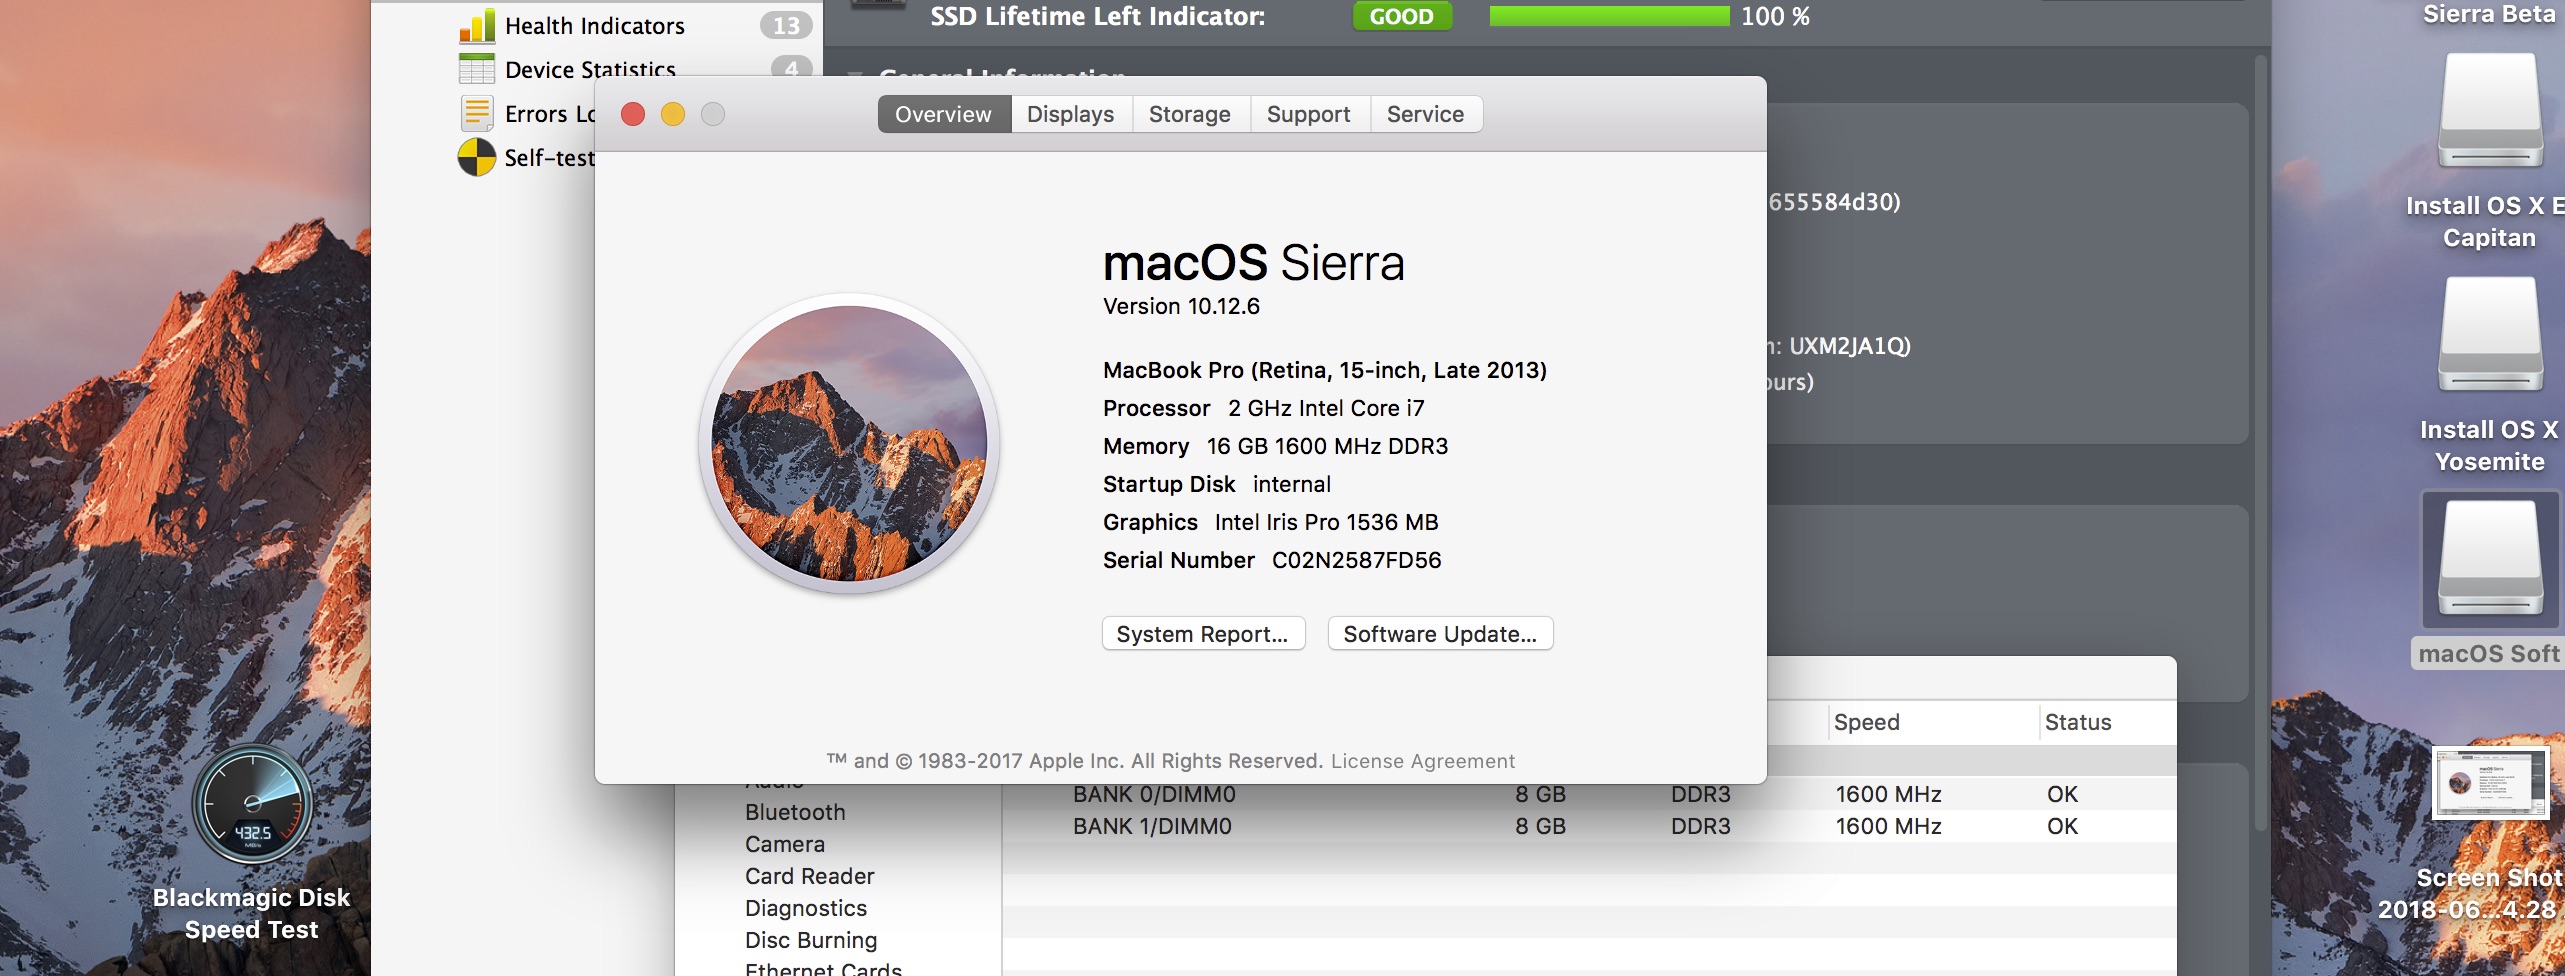Click the Software Update... button
Viewport: 2565px width, 976px height.
point(1440,634)
